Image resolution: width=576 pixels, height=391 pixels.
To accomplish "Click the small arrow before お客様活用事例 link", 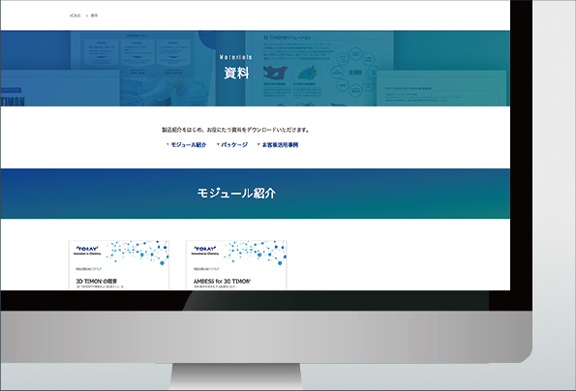I will coord(259,144).
